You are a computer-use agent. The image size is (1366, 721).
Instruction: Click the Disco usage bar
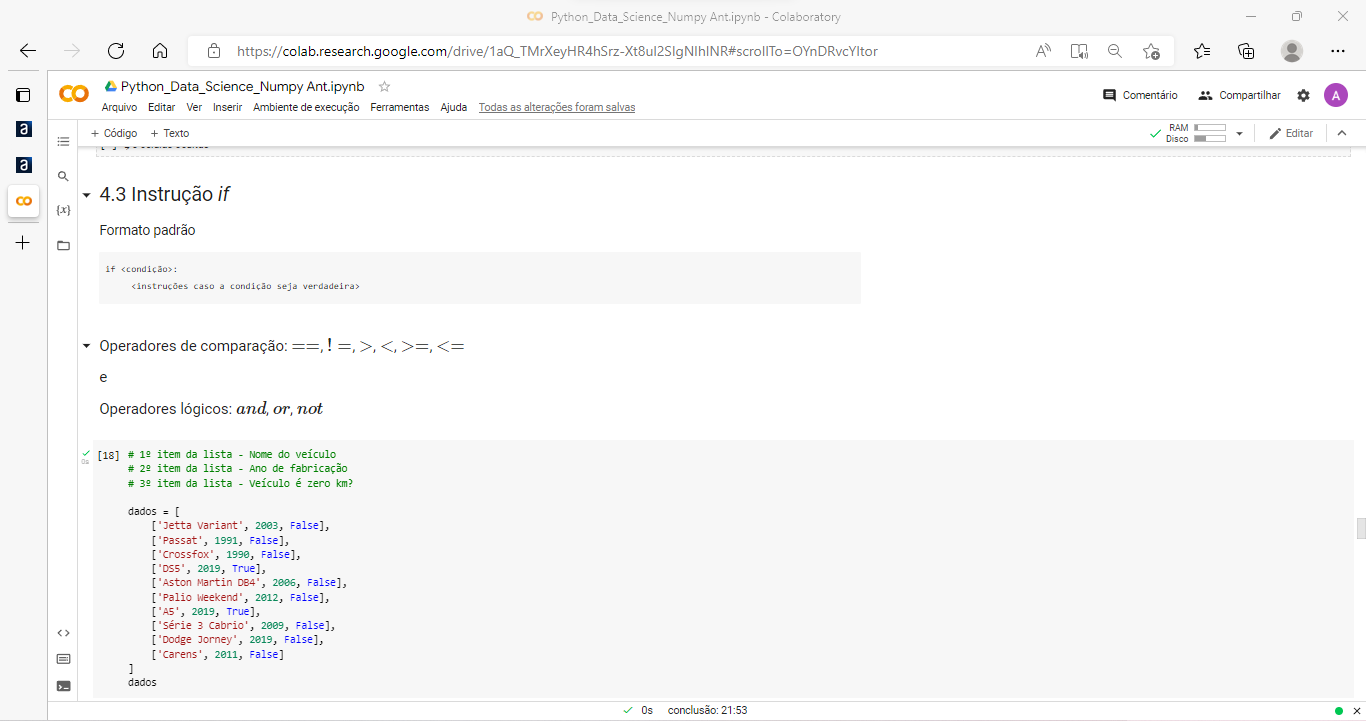(1210, 139)
